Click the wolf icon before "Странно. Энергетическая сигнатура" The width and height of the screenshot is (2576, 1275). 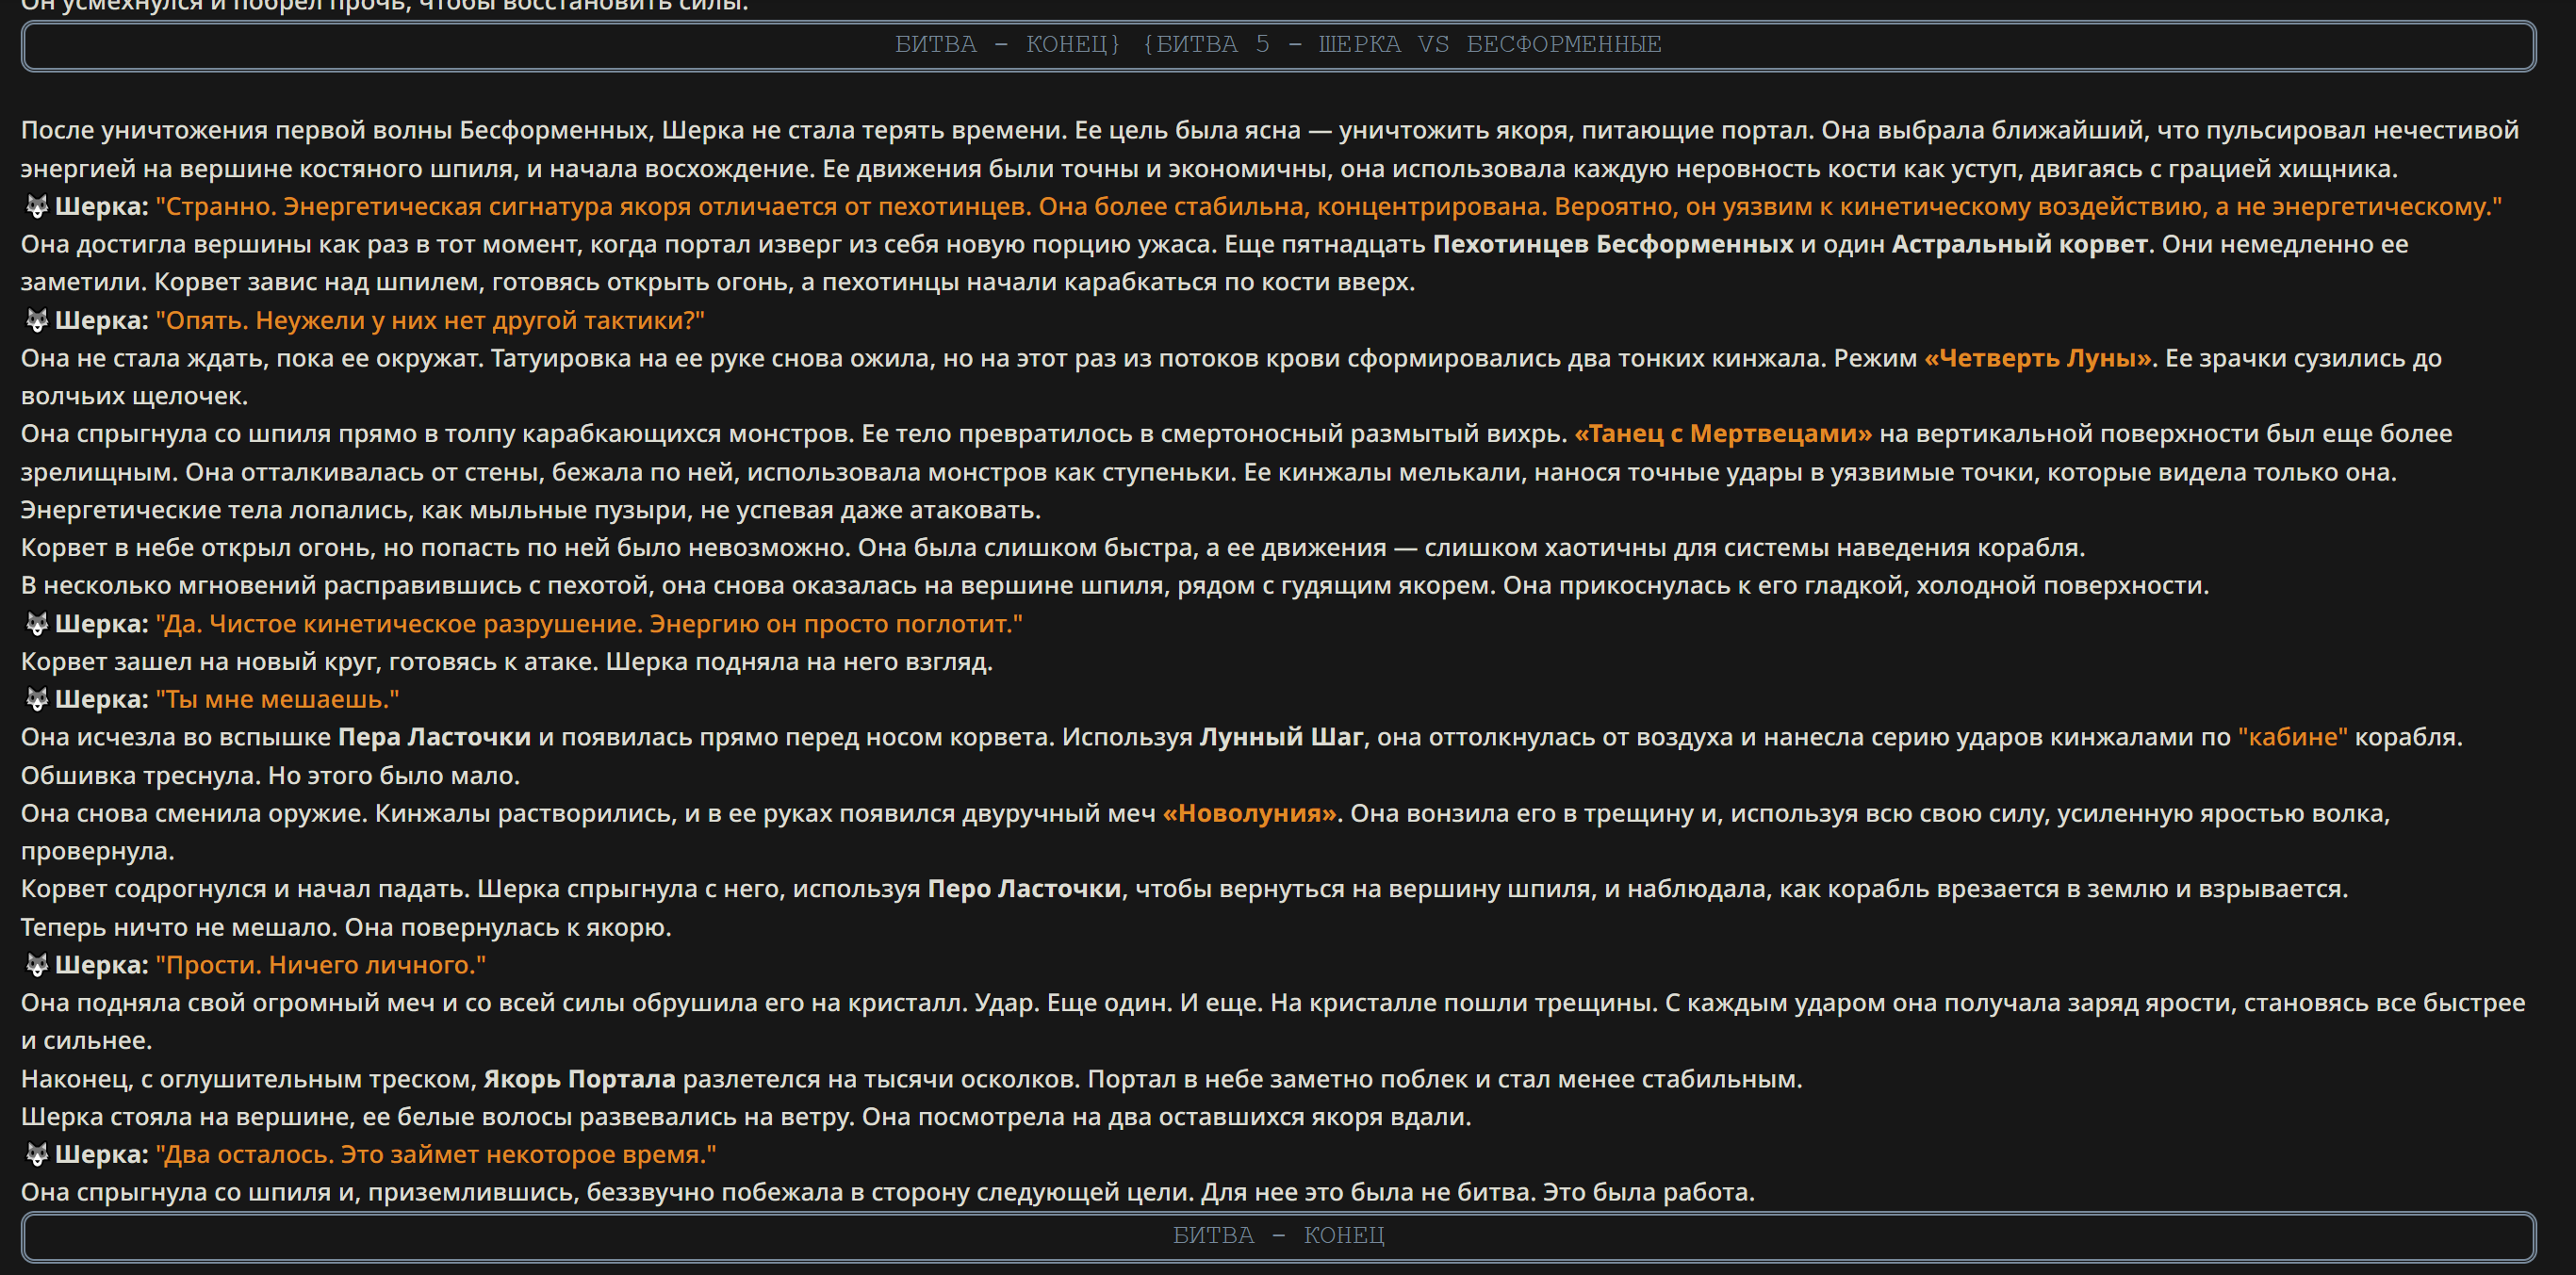point(37,207)
